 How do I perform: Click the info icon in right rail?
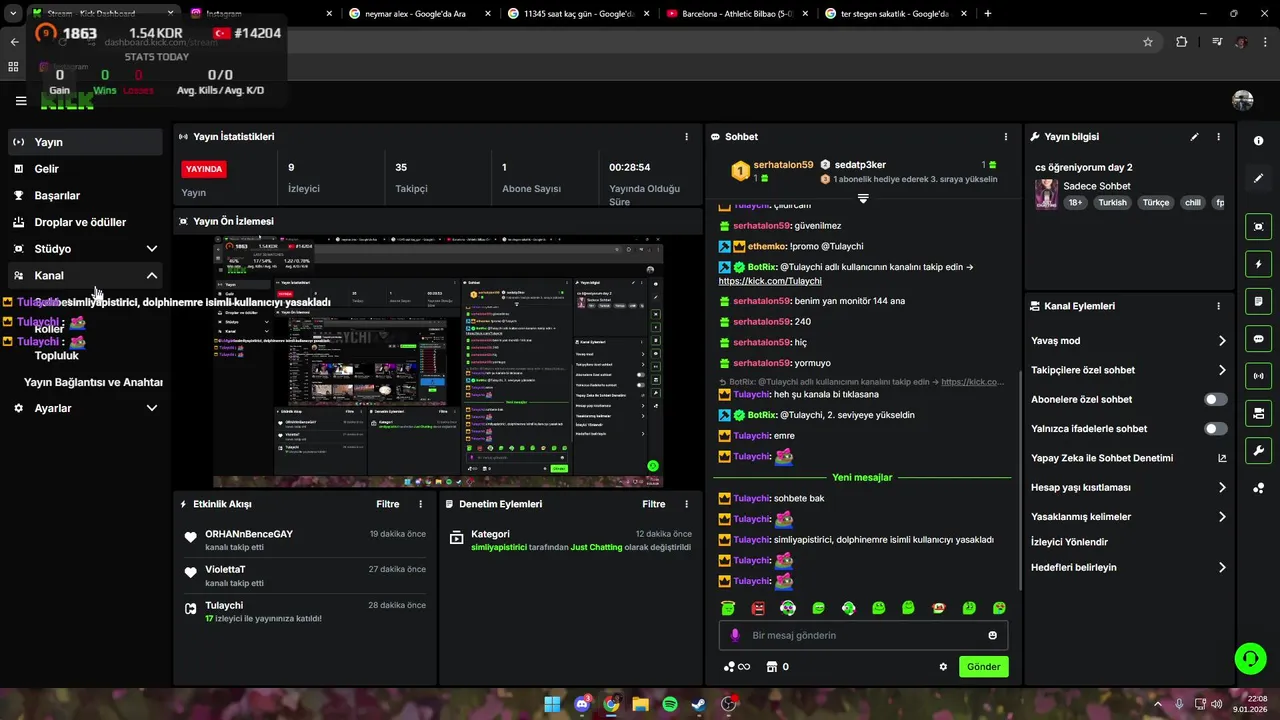click(1258, 141)
